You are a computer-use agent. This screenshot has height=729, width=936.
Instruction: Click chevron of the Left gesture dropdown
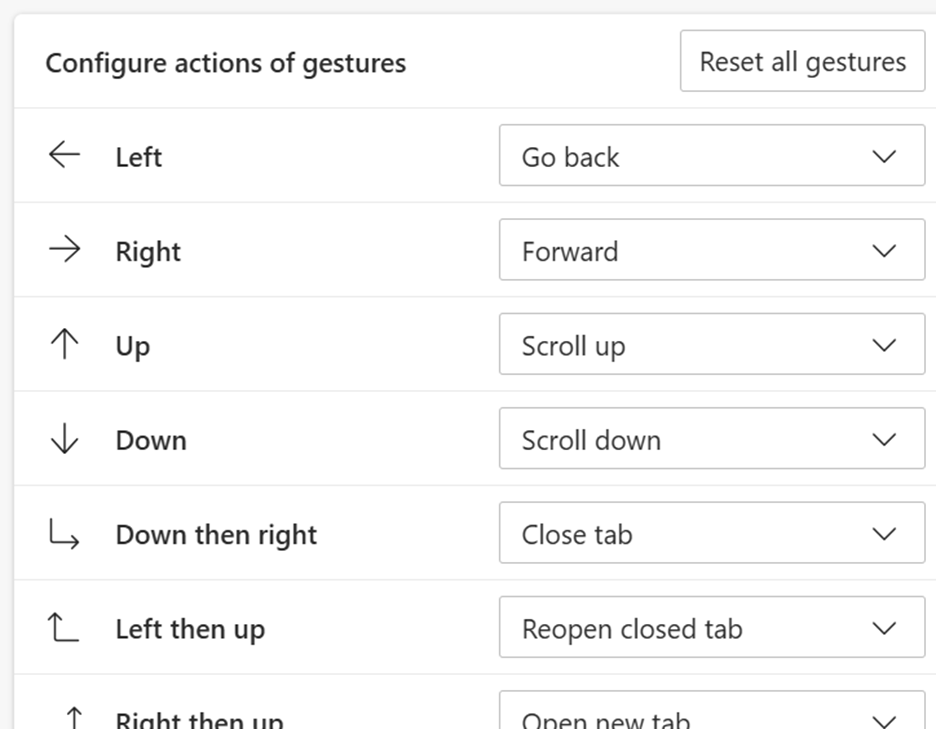[x=884, y=156]
